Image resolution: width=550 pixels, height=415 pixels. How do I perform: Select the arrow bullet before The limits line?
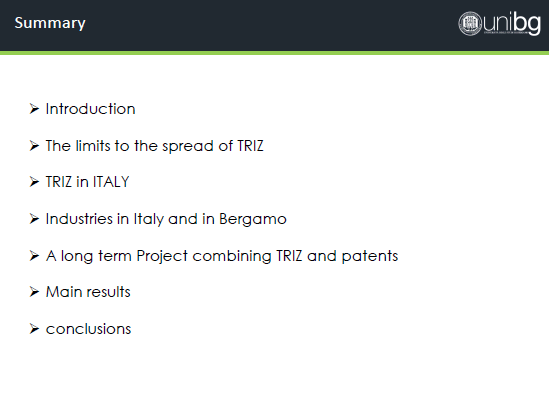[34, 145]
